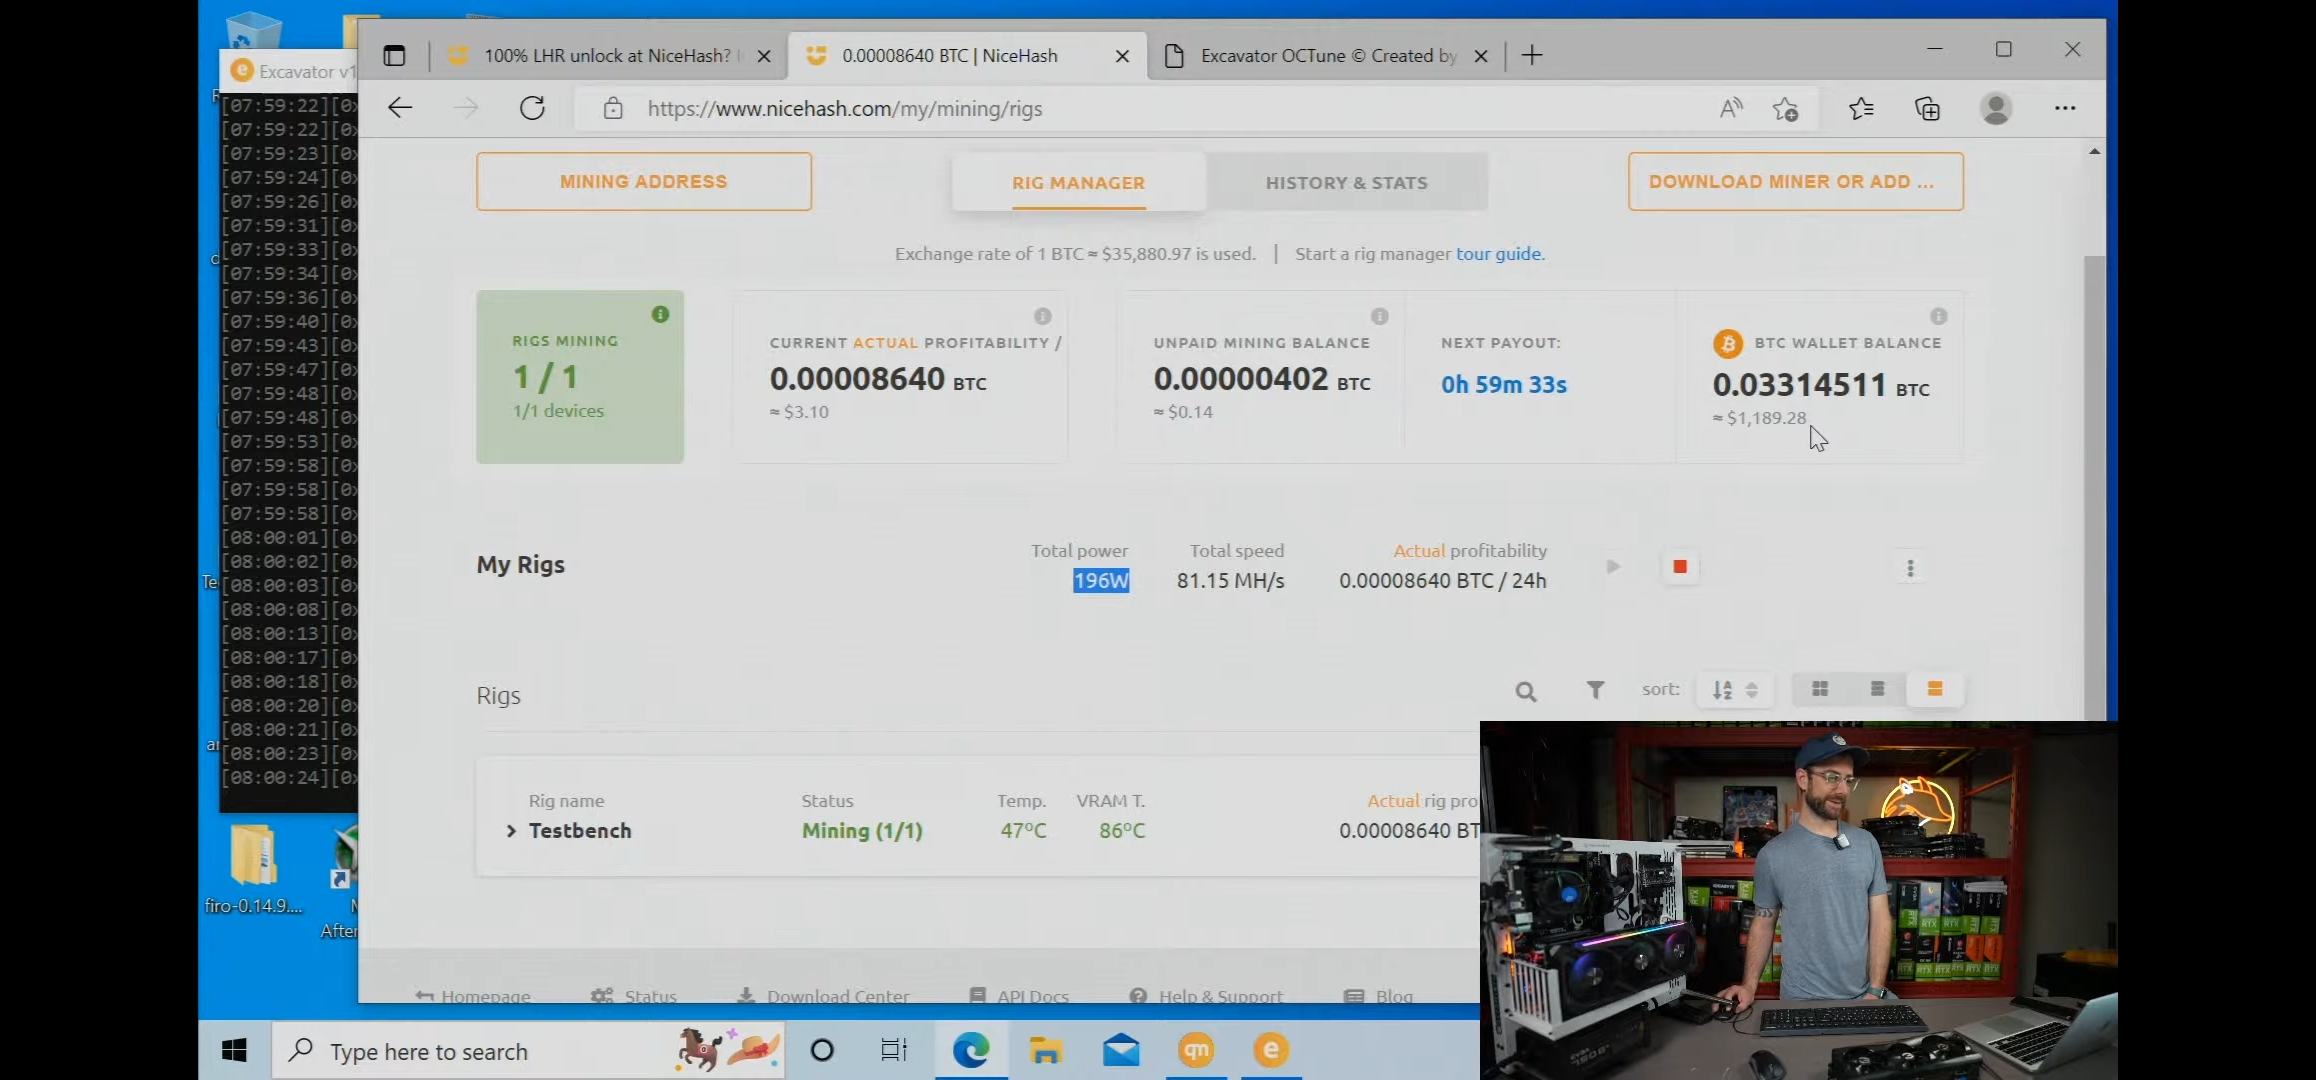Image resolution: width=2316 pixels, height=1080 pixels.
Task: Close the 100% LHR unlock tab
Action: click(x=764, y=56)
